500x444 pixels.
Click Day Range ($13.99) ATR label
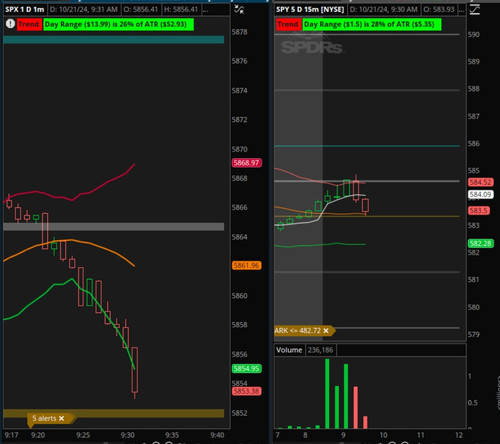[x=118, y=24]
